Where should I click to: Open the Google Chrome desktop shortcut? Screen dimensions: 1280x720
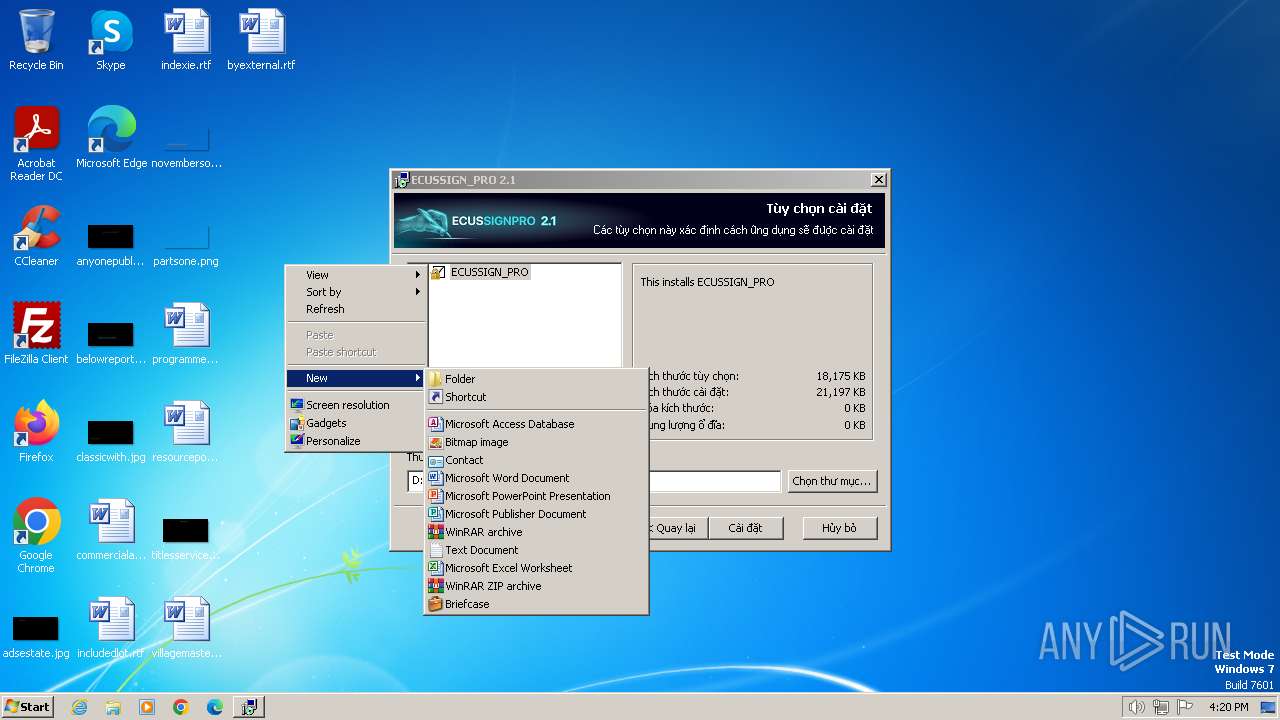(36, 536)
